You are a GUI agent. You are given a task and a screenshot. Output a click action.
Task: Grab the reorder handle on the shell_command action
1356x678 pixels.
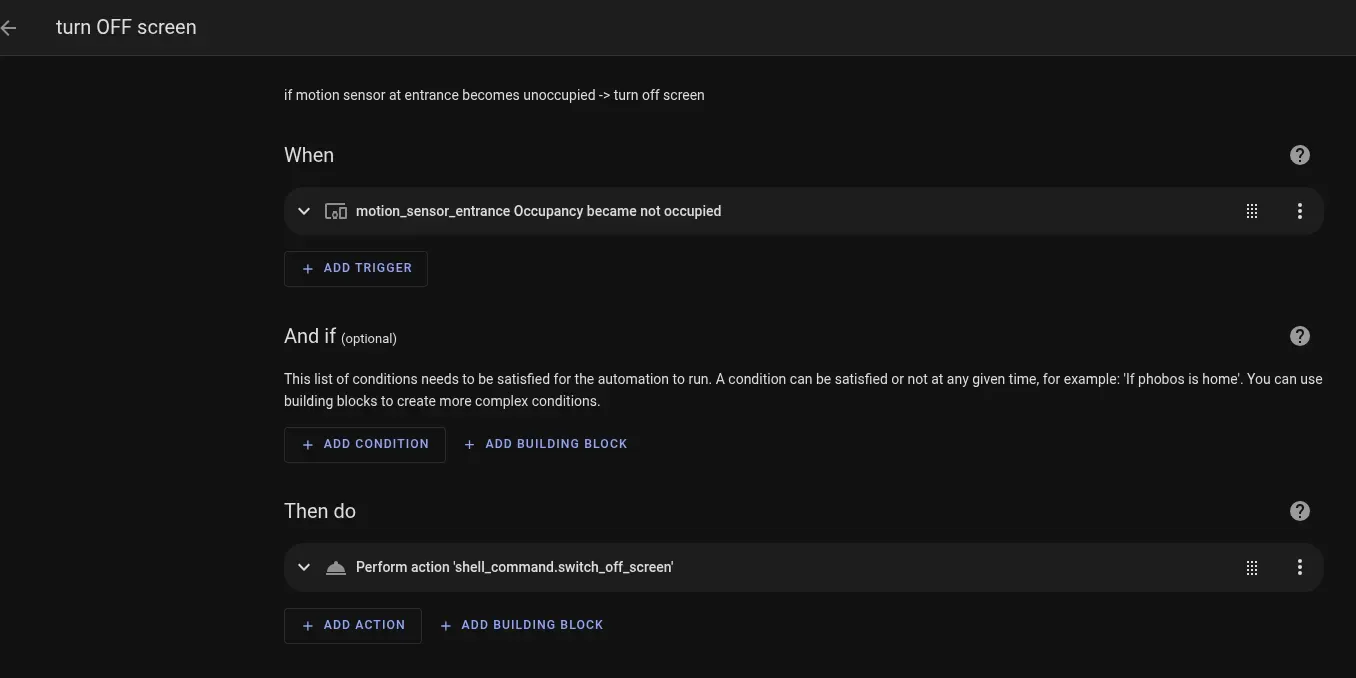tap(1251, 567)
